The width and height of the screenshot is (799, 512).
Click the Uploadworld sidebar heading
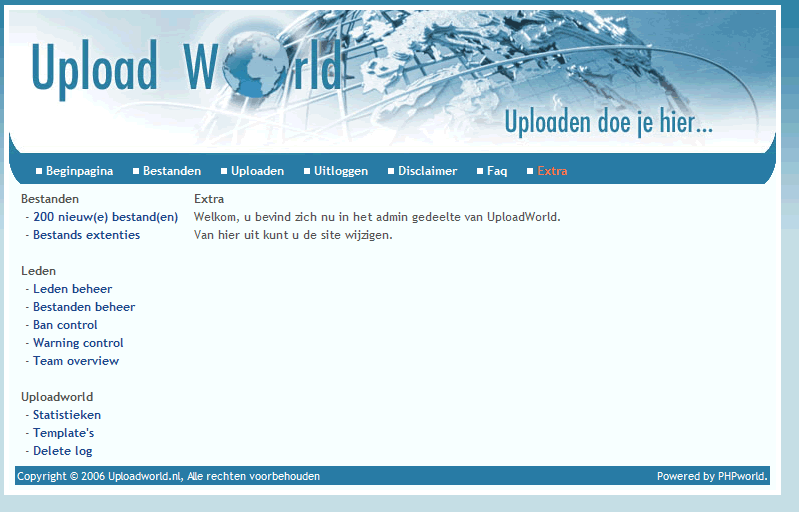[x=57, y=397]
